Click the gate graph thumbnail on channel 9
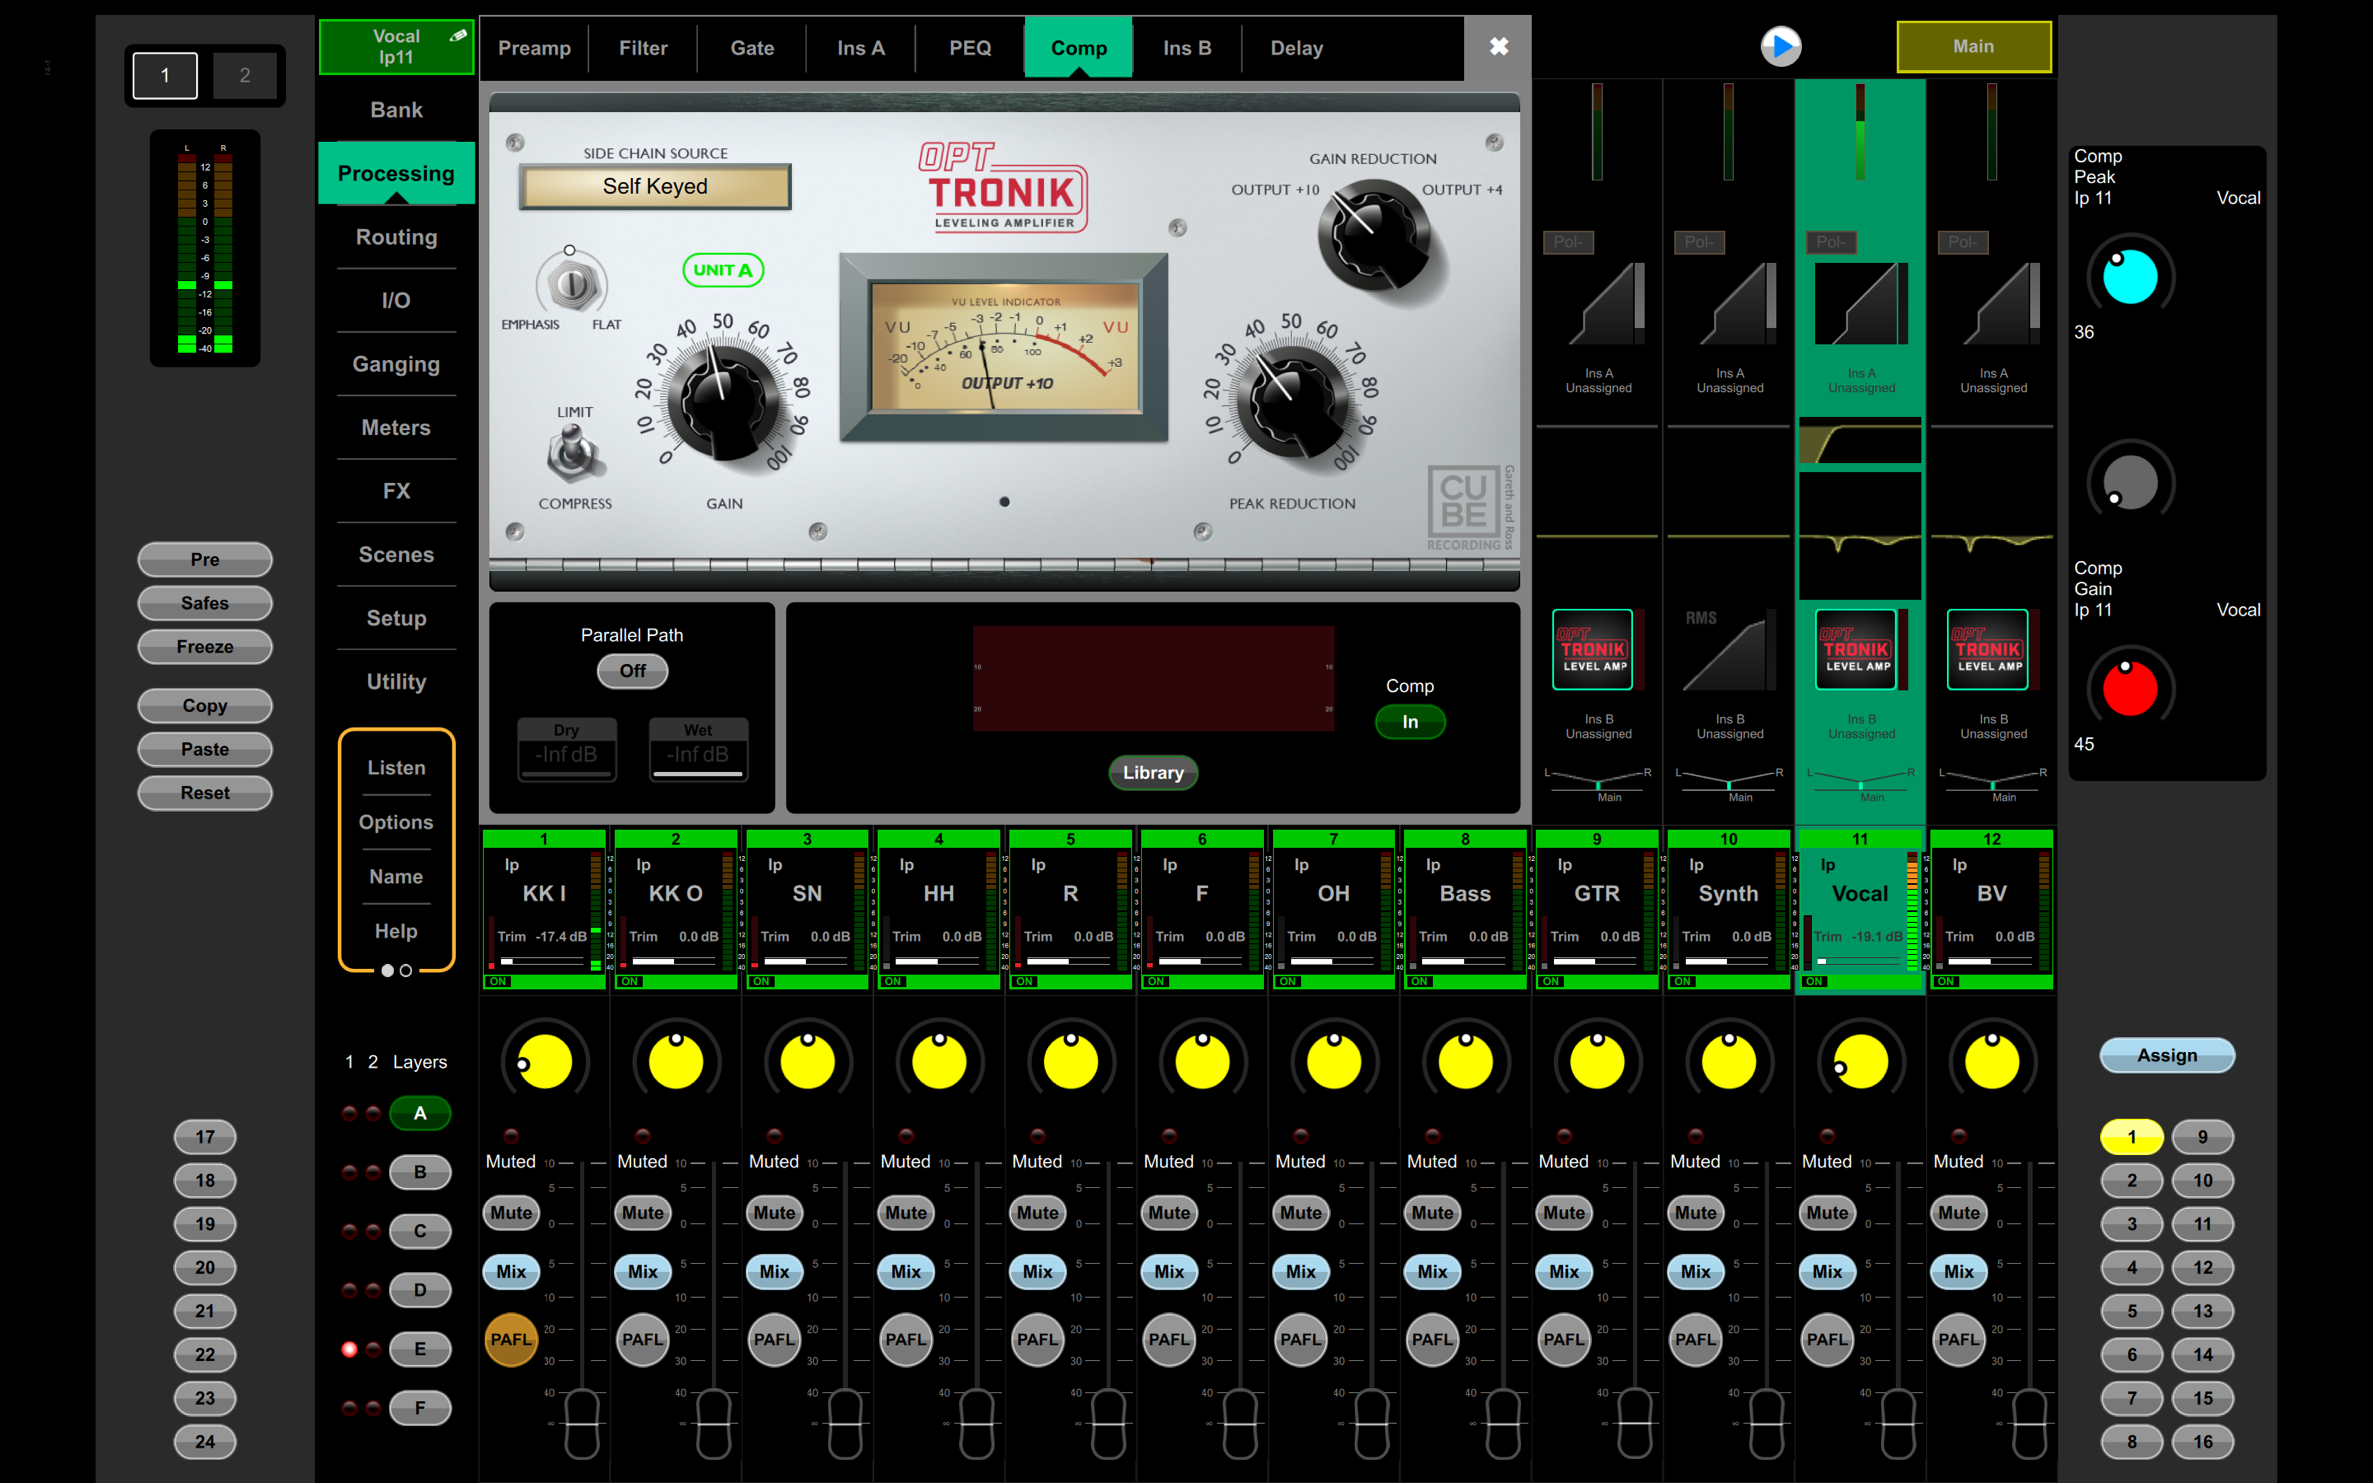The height and width of the screenshot is (1483, 2373). (1608, 305)
